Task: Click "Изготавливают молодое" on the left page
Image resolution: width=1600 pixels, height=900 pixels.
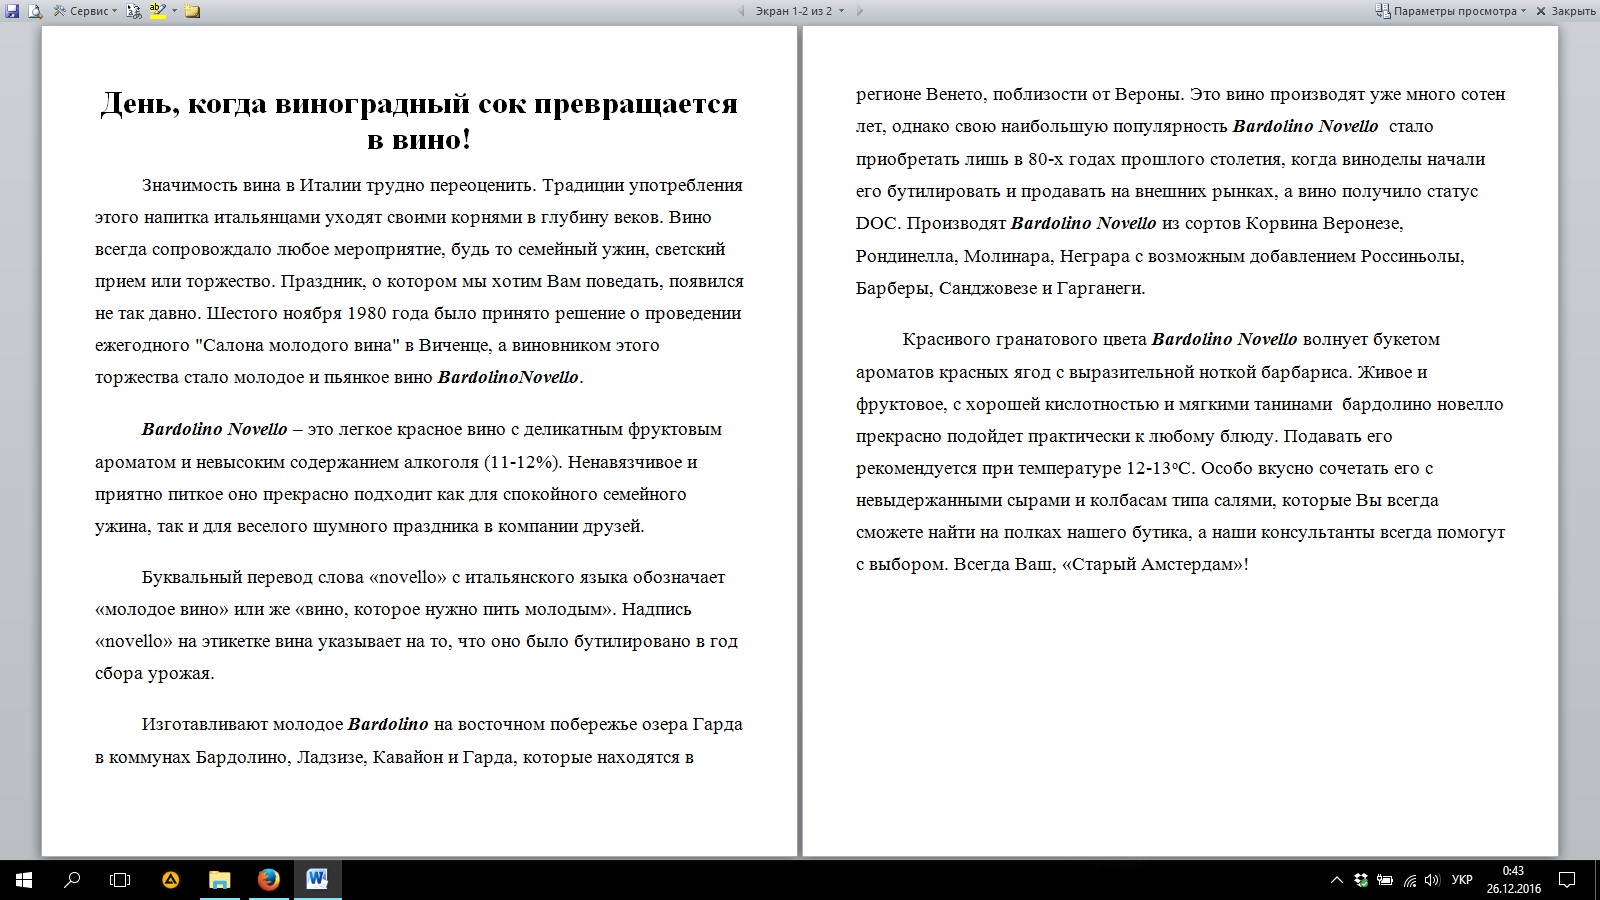Action: tap(242, 724)
